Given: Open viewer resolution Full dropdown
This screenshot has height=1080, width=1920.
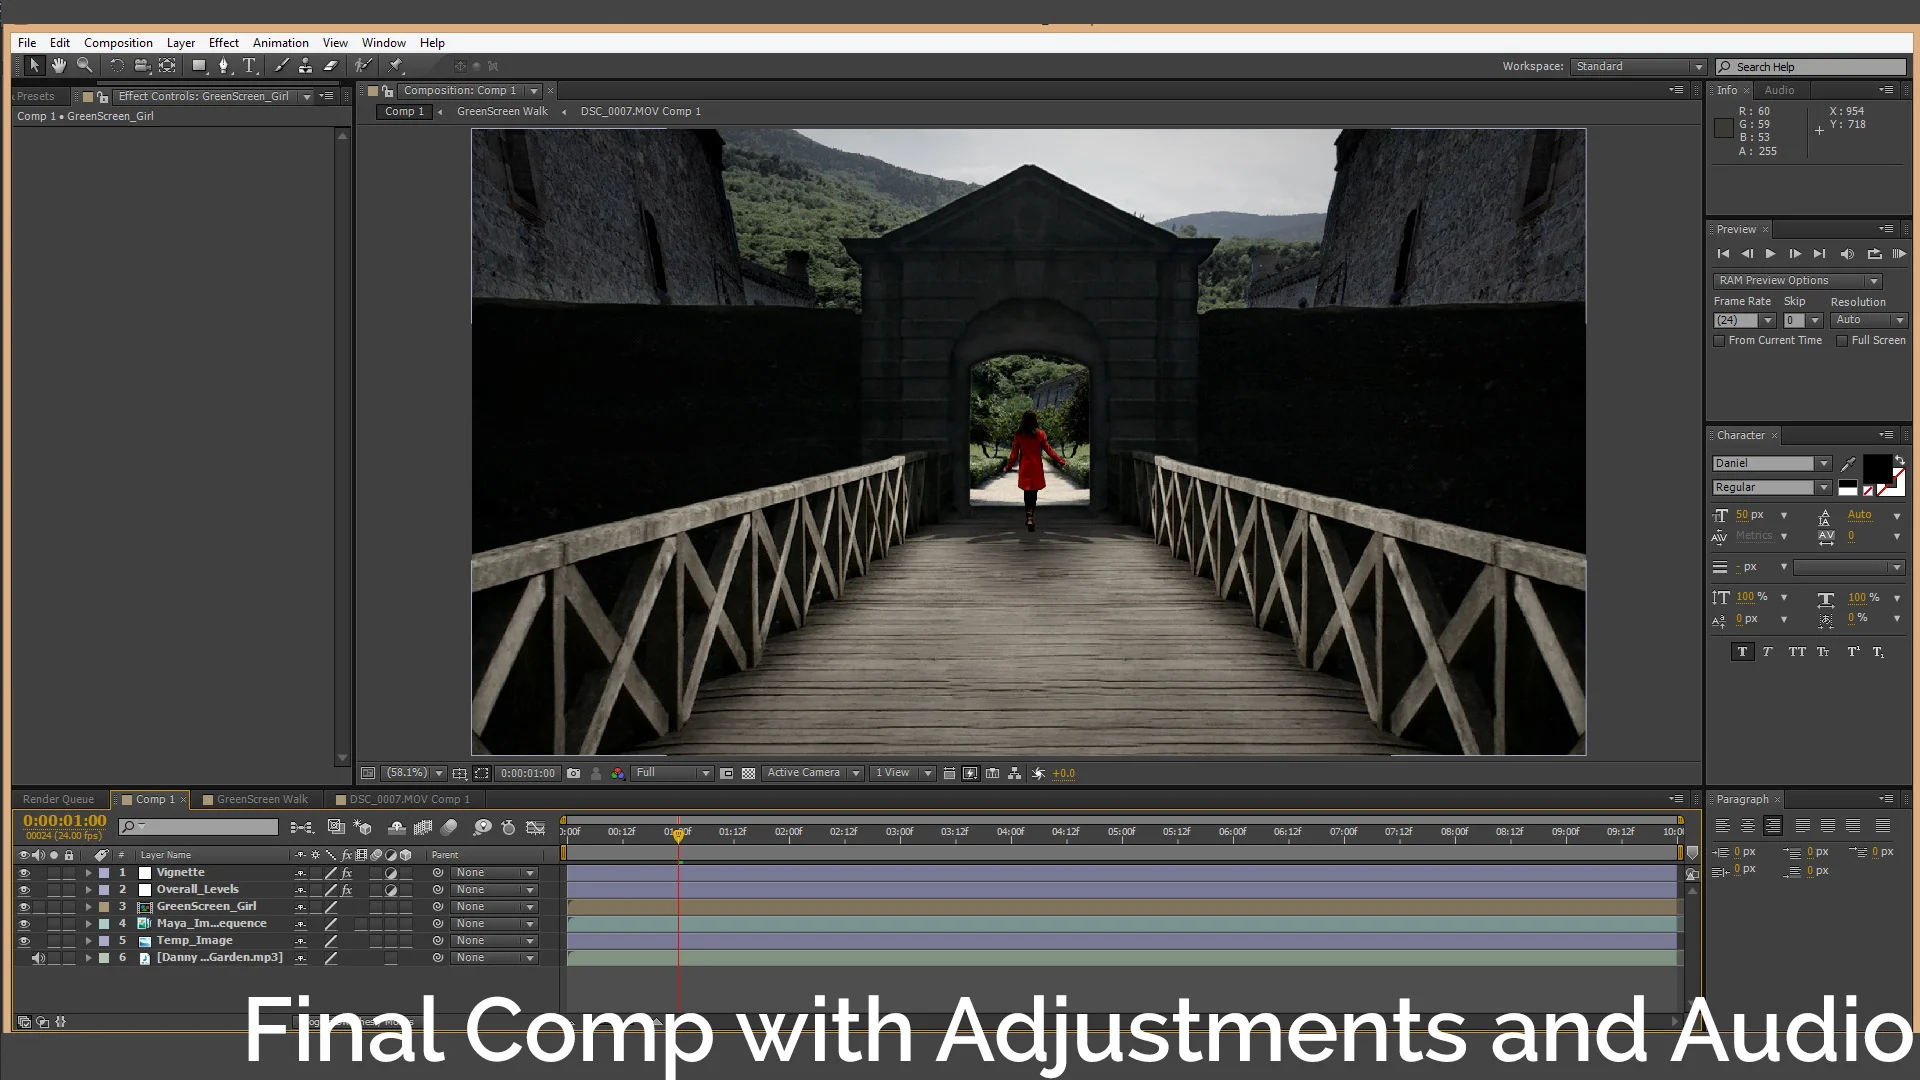Looking at the screenshot, I should coord(672,774).
